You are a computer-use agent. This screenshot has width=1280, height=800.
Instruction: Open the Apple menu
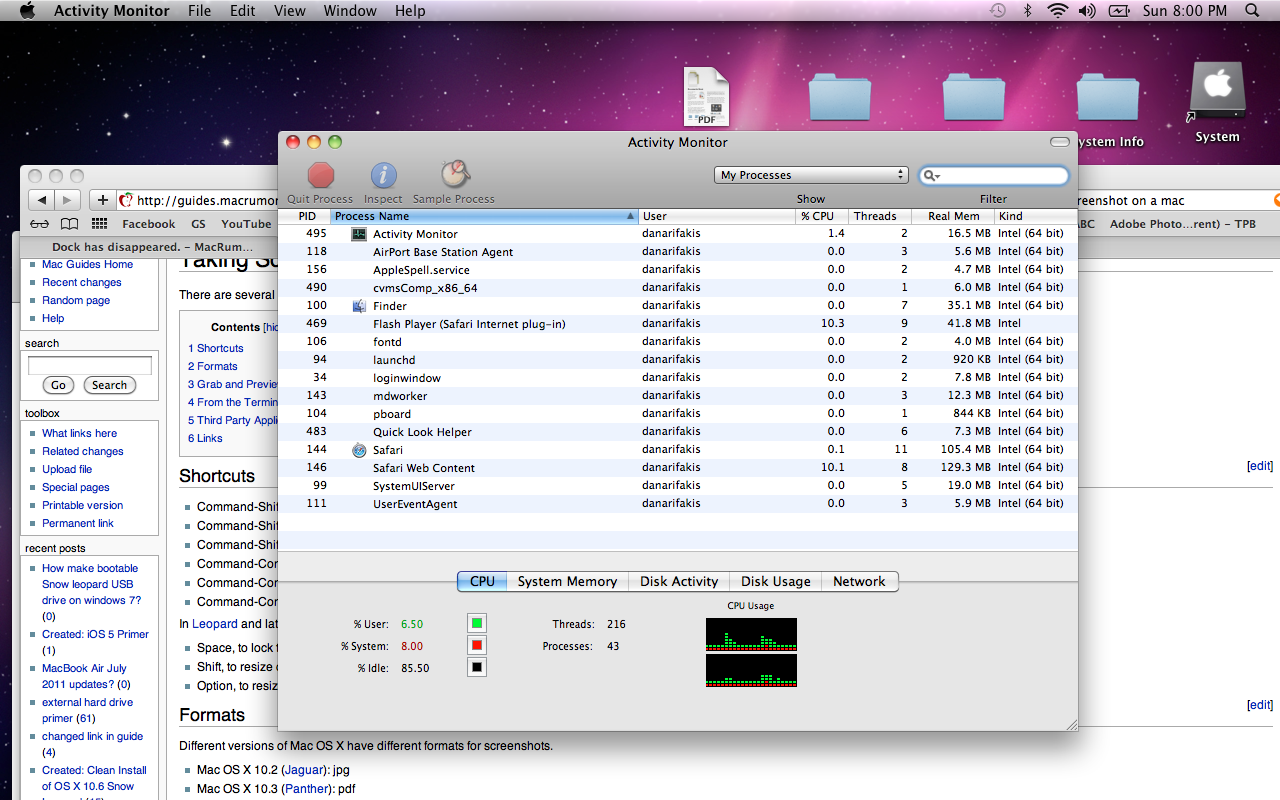click(x=27, y=11)
